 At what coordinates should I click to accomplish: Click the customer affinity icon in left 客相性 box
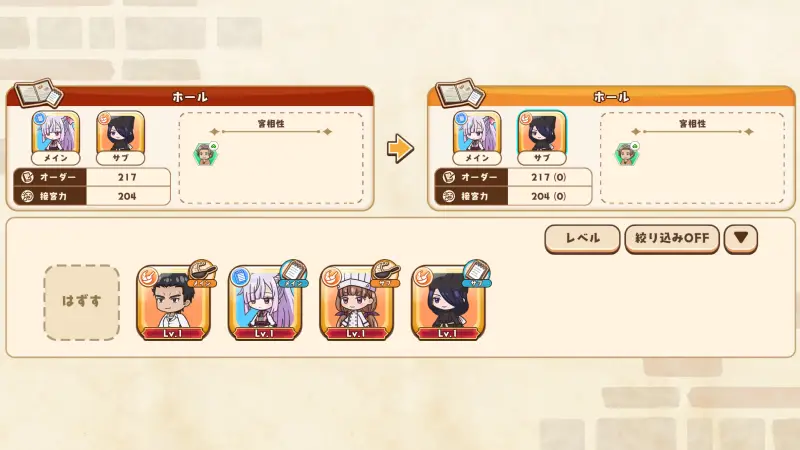tap(205, 154)
